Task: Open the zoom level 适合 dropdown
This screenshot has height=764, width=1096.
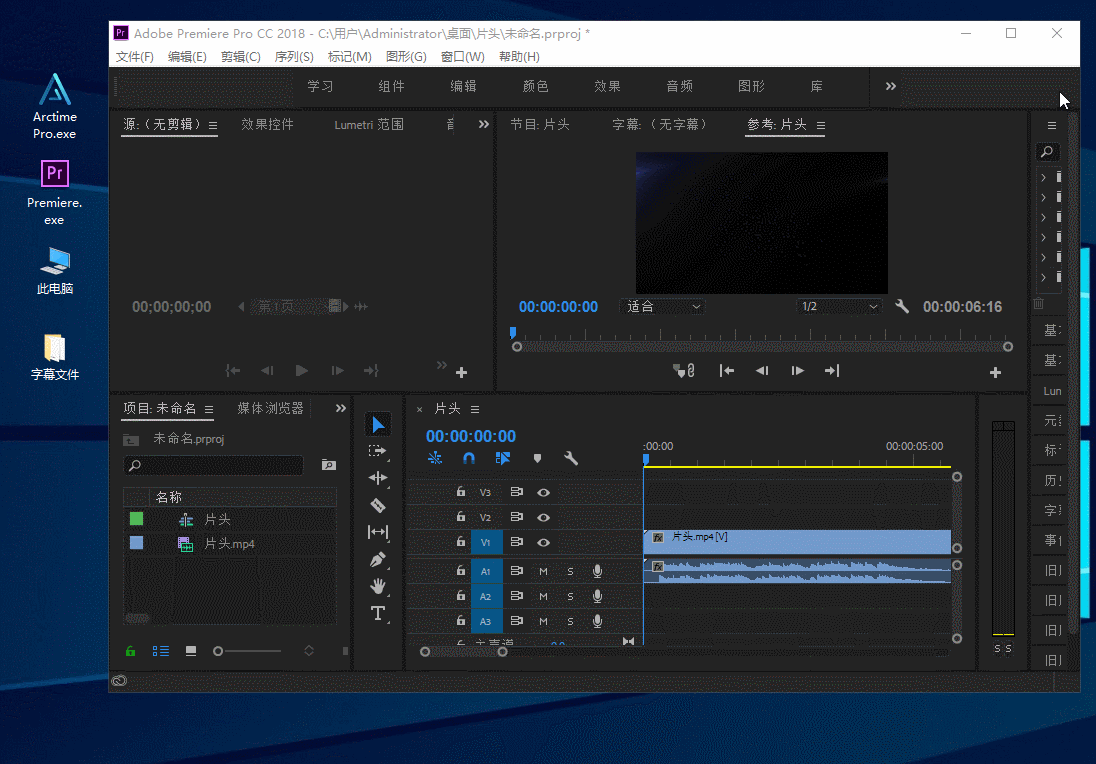Action: [x=662, y=306]
